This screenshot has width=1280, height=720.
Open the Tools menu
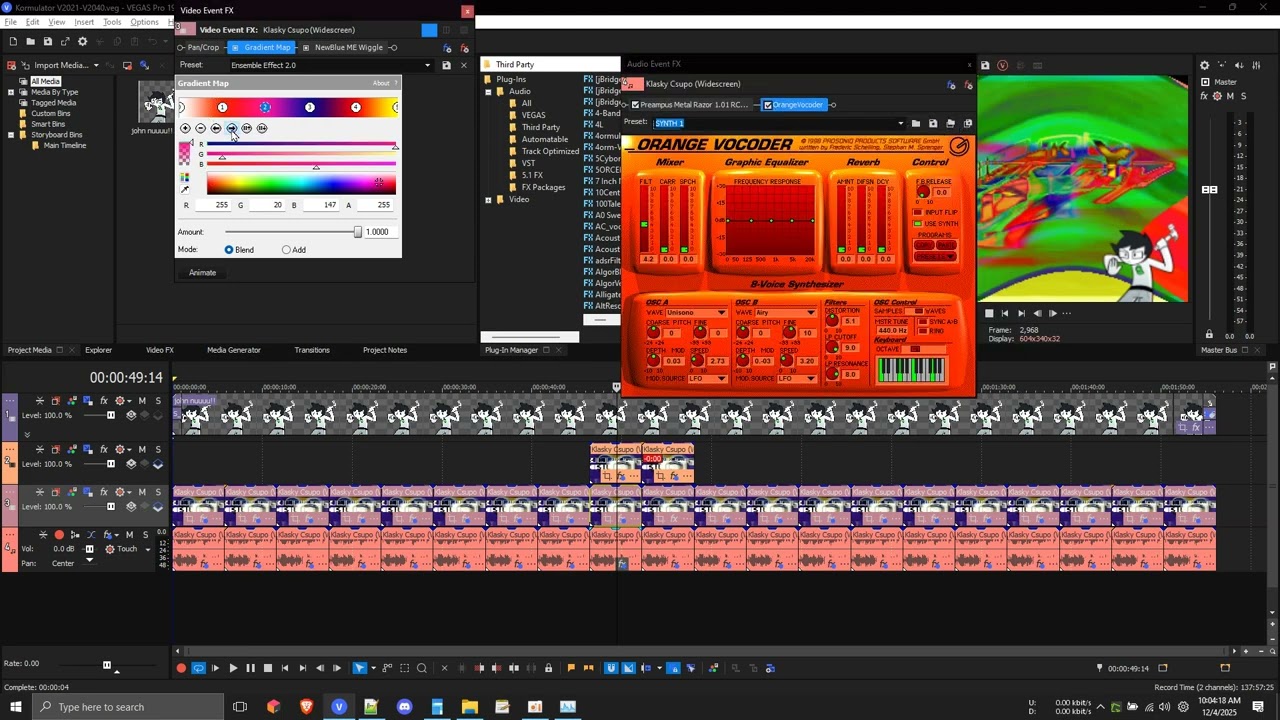(112, 22)
